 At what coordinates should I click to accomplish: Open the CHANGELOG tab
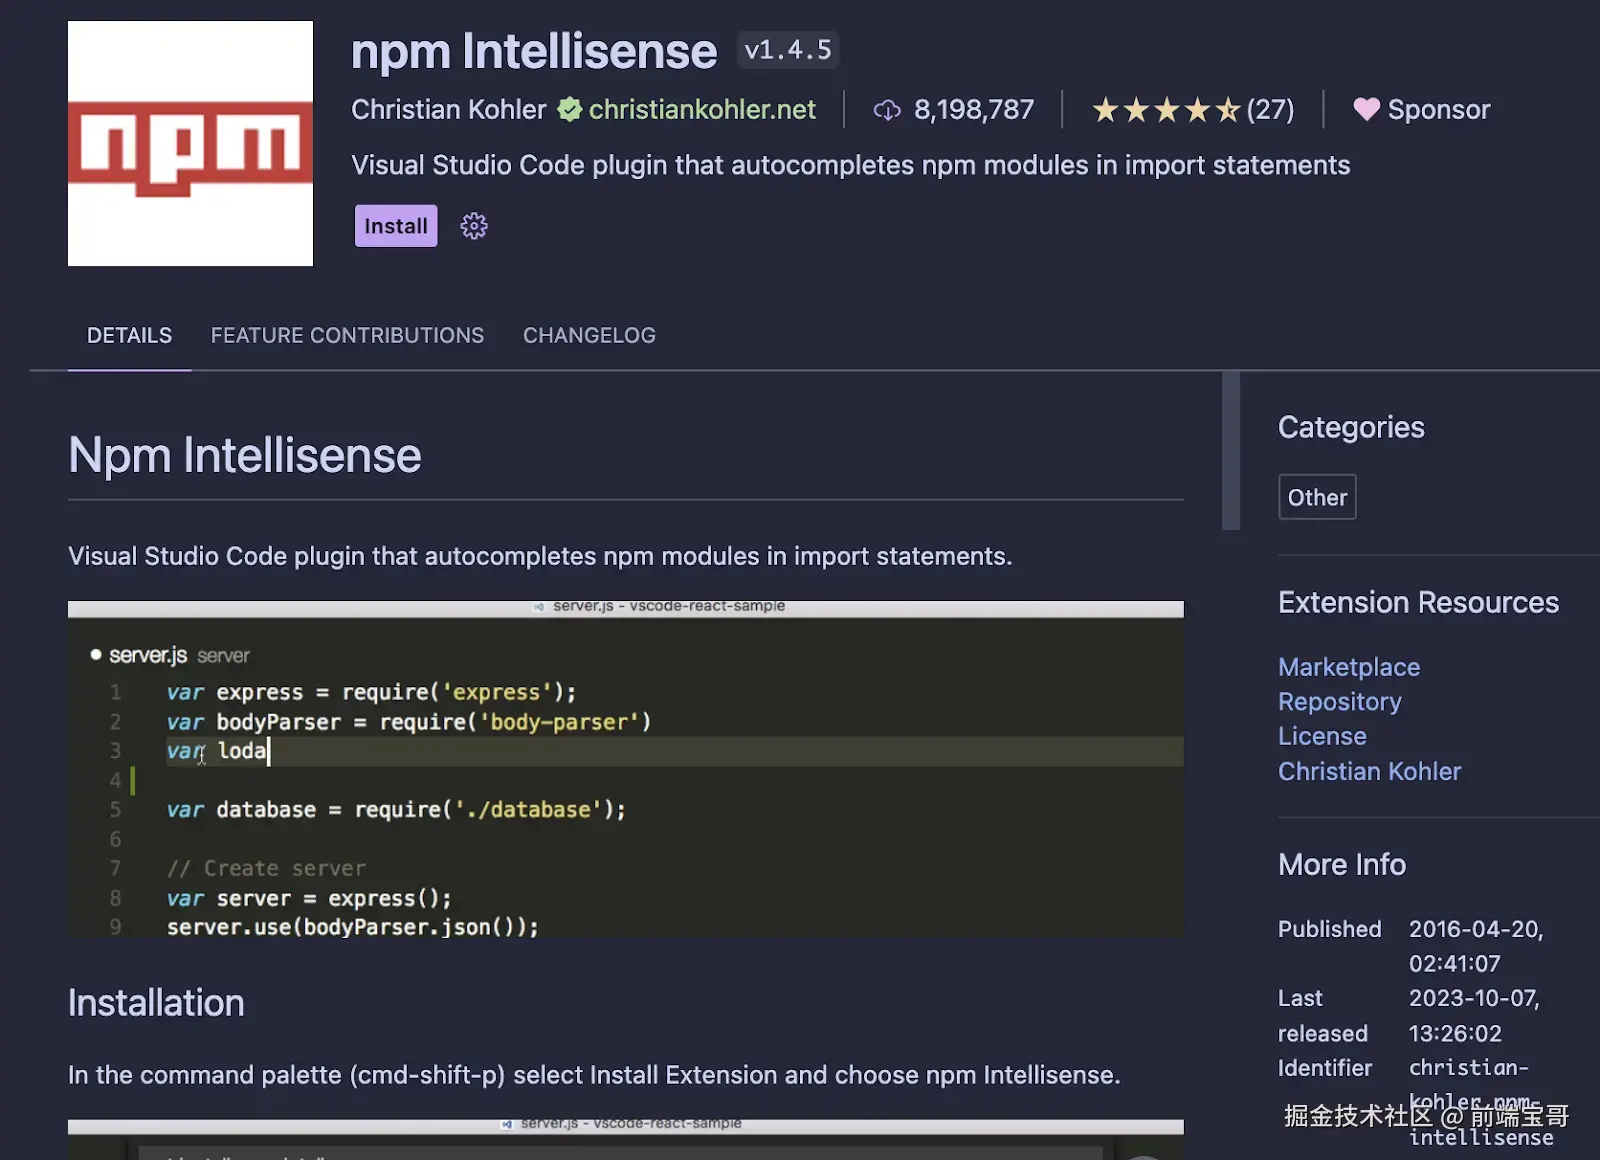[x=589, y=336]
